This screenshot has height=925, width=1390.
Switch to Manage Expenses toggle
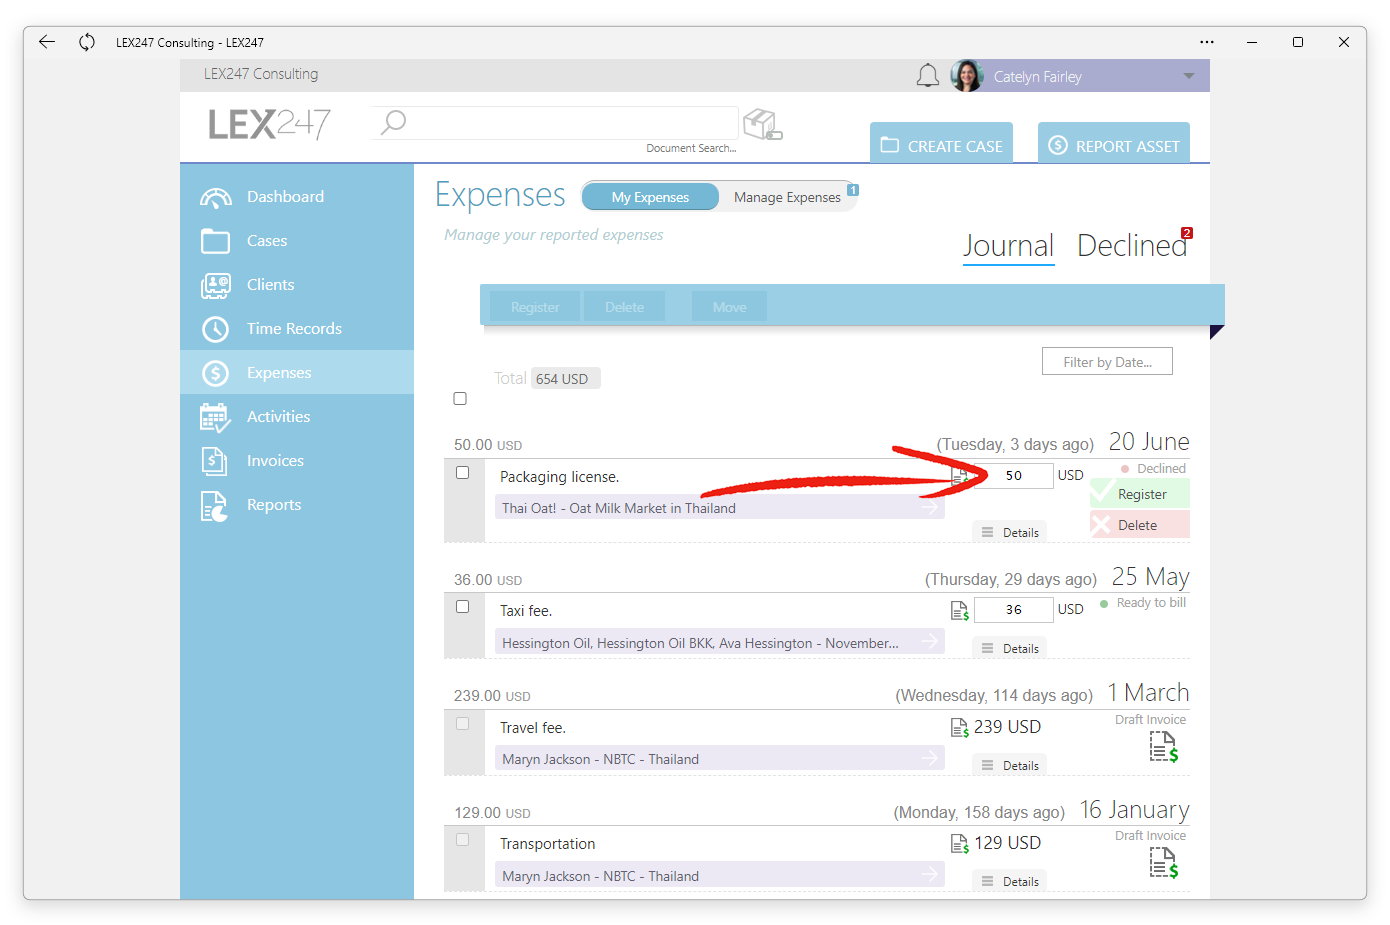click(x=787, y=197)
